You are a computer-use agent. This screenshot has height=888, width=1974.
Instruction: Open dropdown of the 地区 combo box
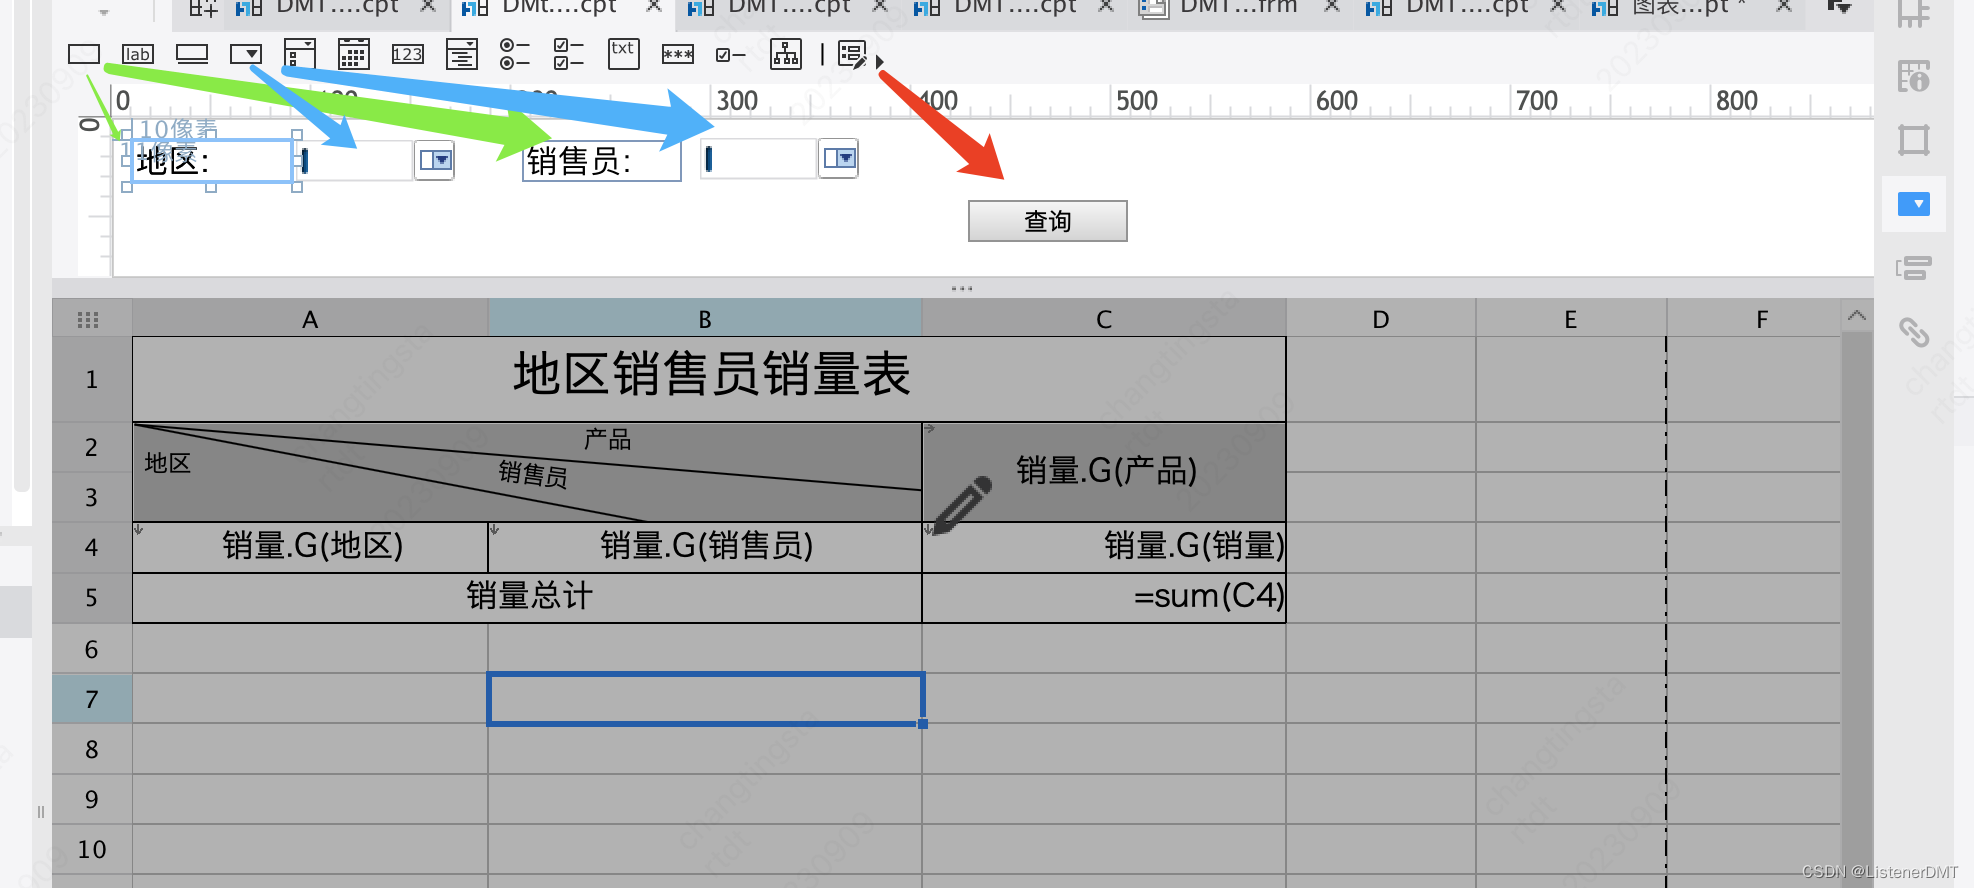[x=435, y=160]
